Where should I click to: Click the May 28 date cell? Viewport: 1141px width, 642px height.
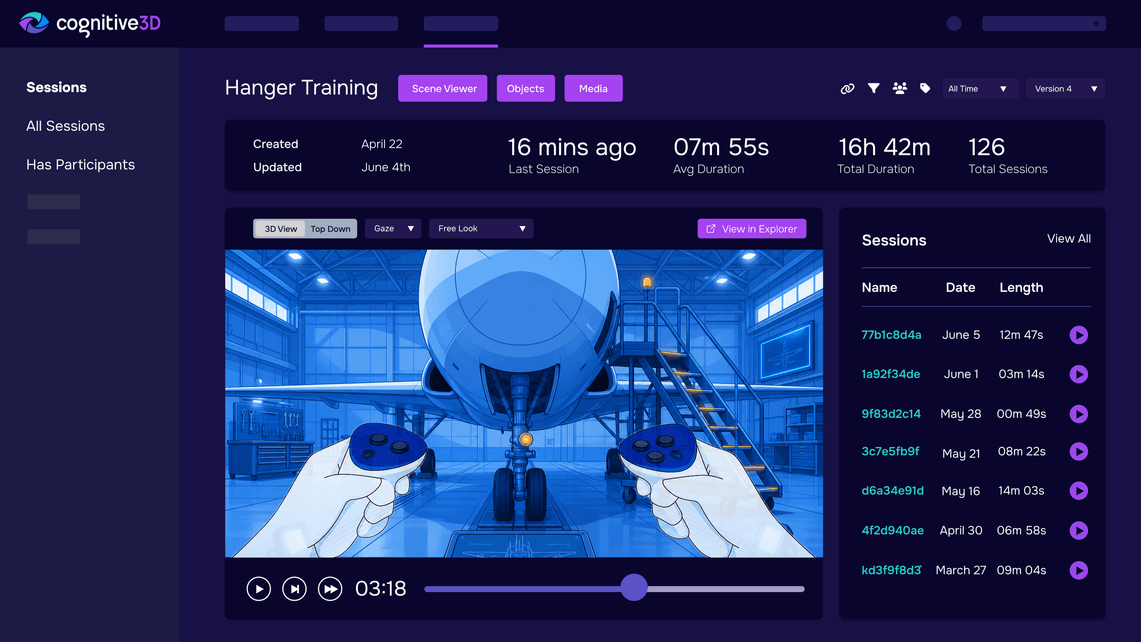pos(961,413)
